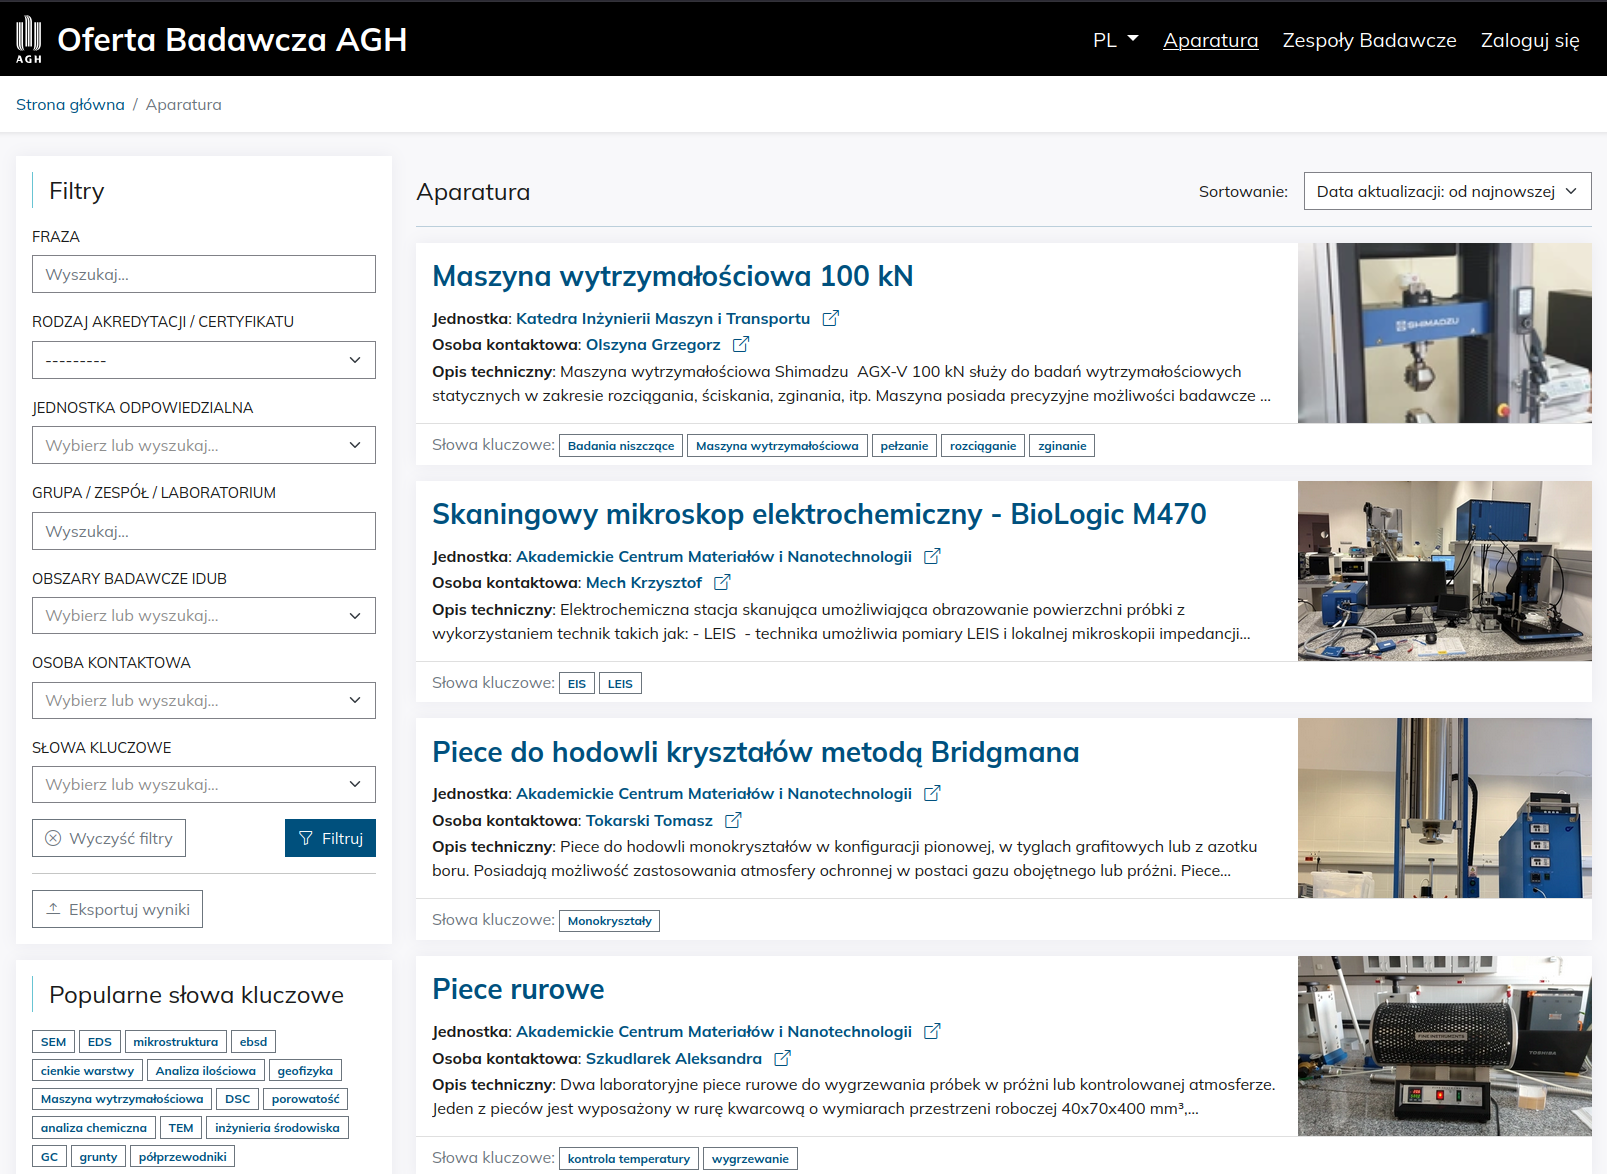Viewport: 1607px width, 1174px height.
Task: Open Katedra Inżynierii Maszyn i Transportu unit
Action: coord(663,318)
